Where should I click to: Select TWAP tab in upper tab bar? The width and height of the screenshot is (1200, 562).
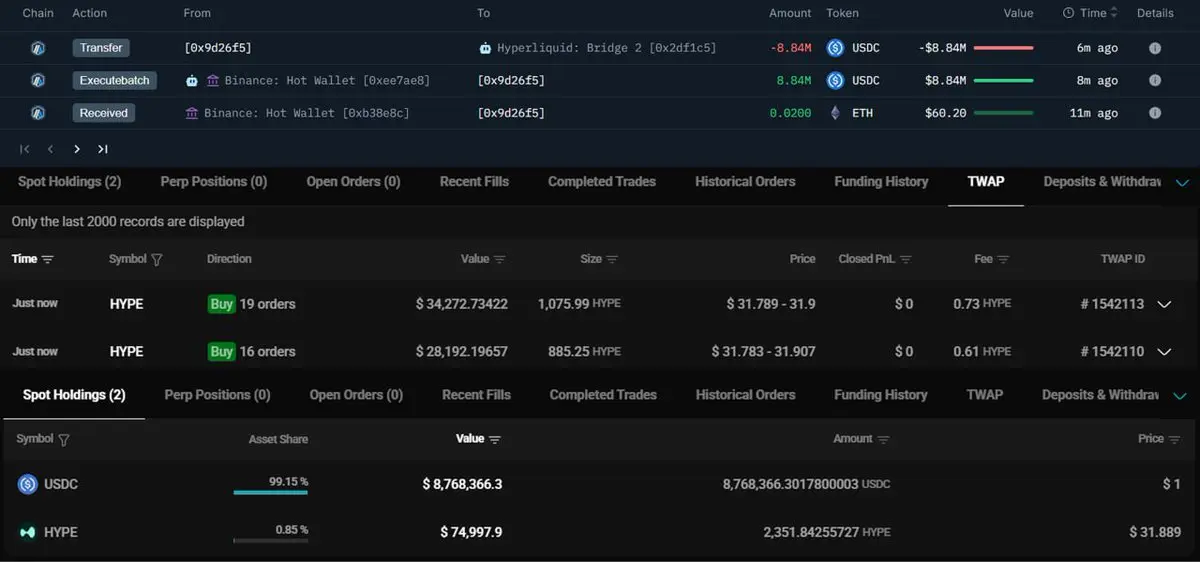(x=986, y=181)
